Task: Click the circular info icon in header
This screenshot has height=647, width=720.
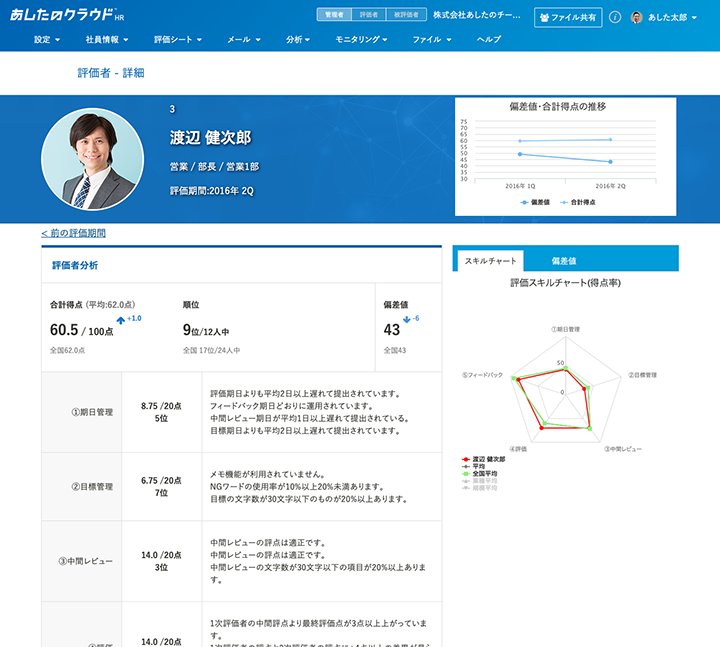Action: click(x=615, y=17)
